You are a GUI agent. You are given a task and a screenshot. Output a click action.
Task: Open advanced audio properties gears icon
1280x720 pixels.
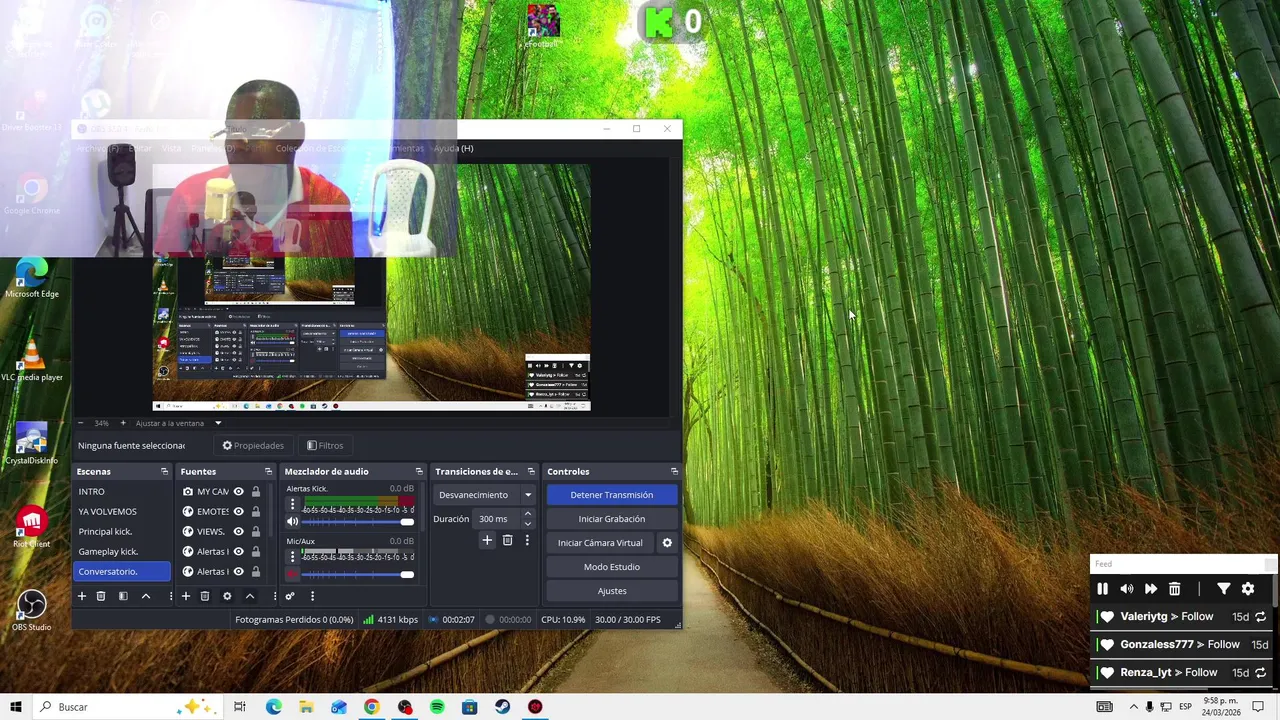click(290, 596)
